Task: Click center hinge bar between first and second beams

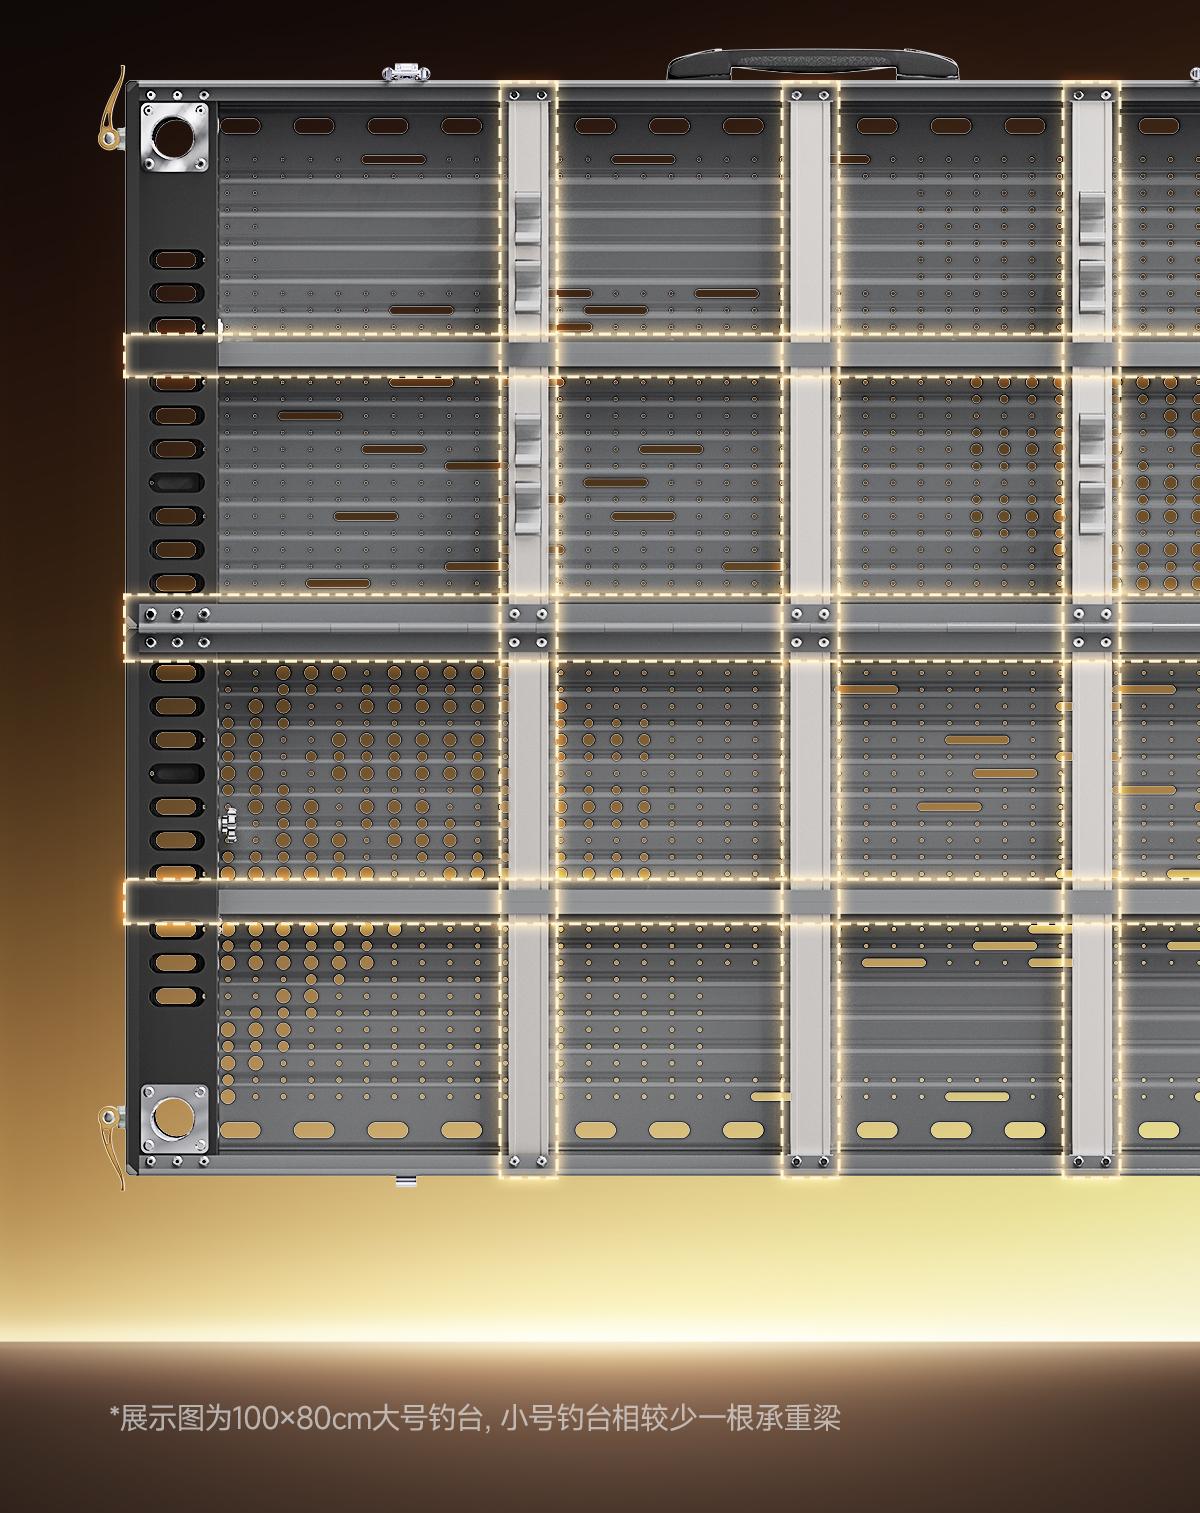Action: click(668, 628)
